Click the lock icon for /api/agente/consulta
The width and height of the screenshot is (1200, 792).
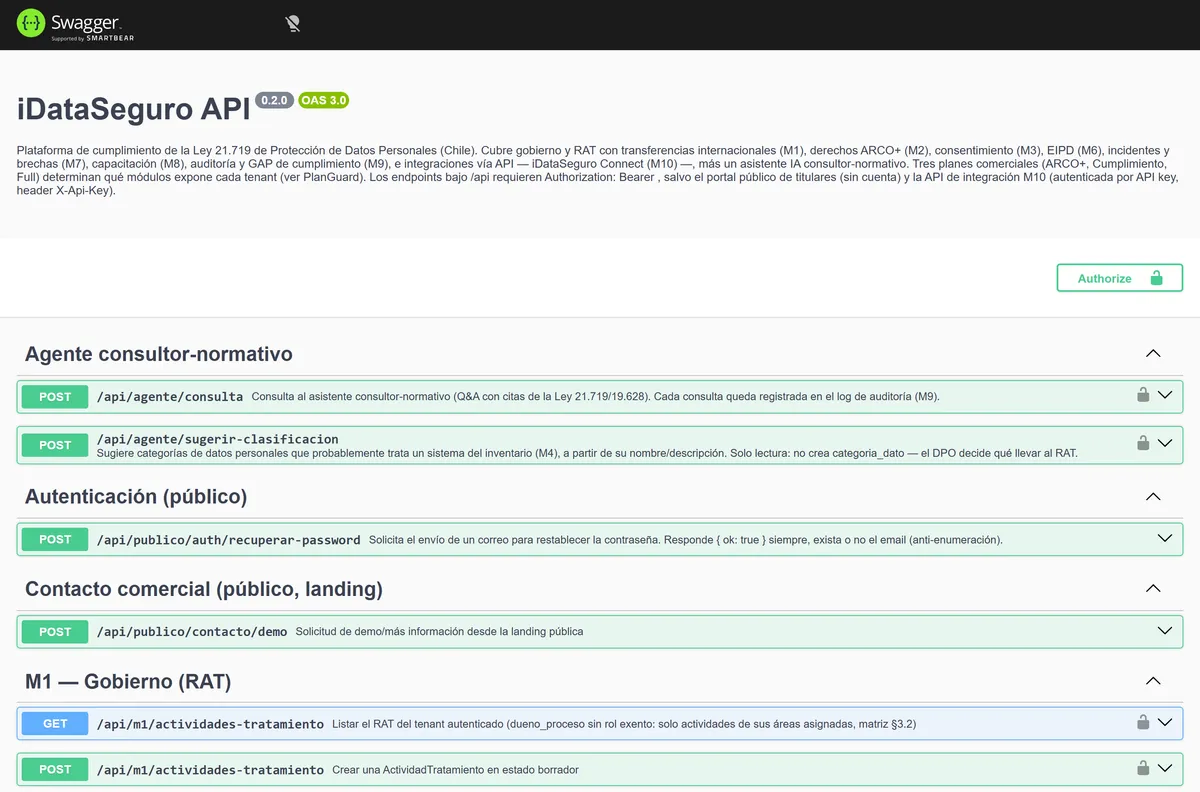(x=1143, y=395)
